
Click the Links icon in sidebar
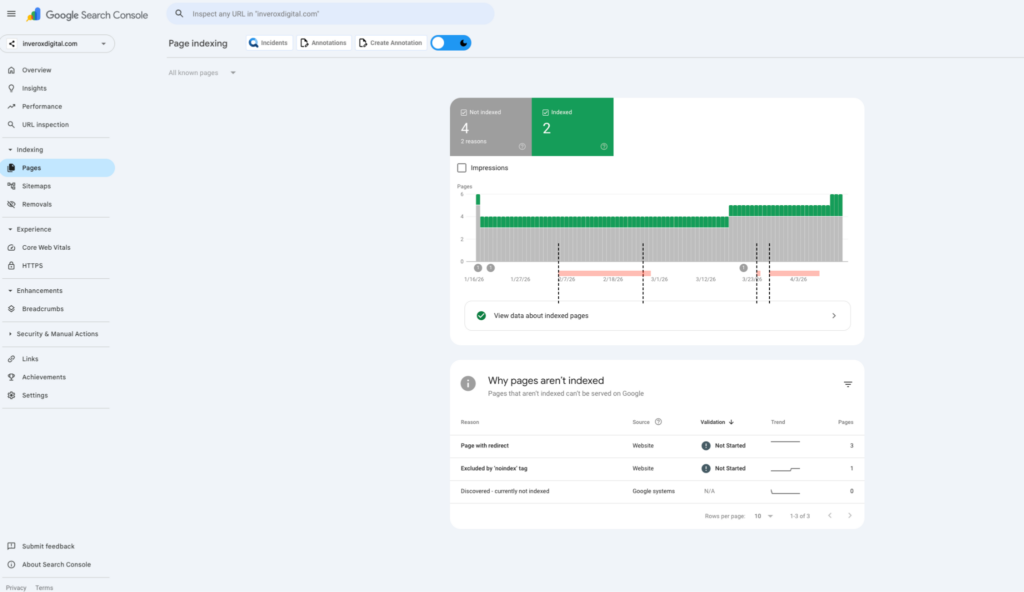tap(11, 359)
